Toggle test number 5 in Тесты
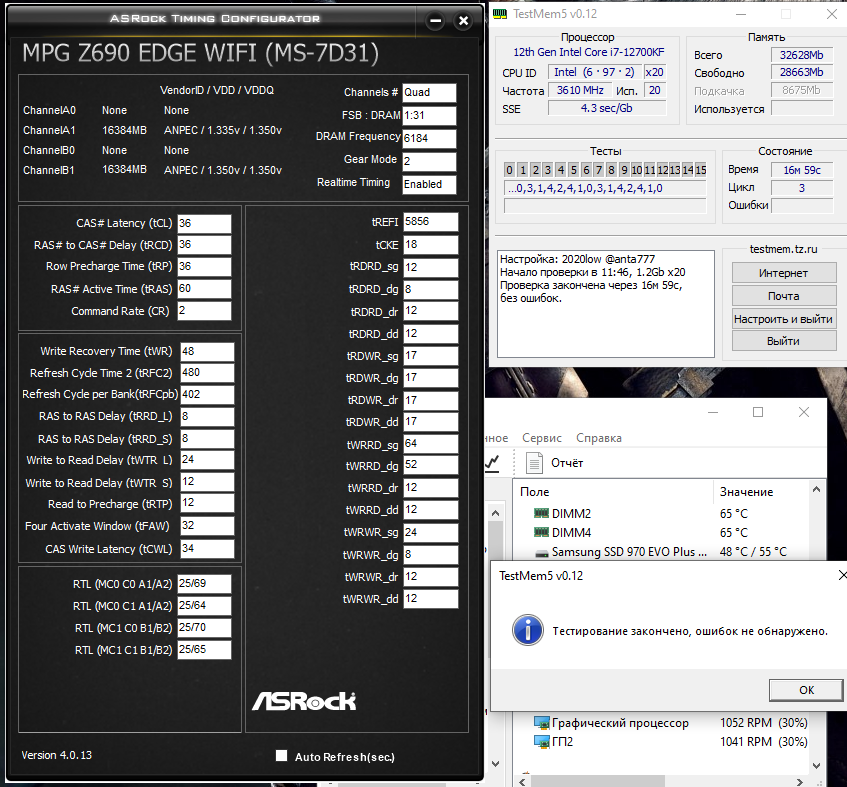The height and width of the screenshot is (787, 847). pyautogui.click(x=574, y=170)
